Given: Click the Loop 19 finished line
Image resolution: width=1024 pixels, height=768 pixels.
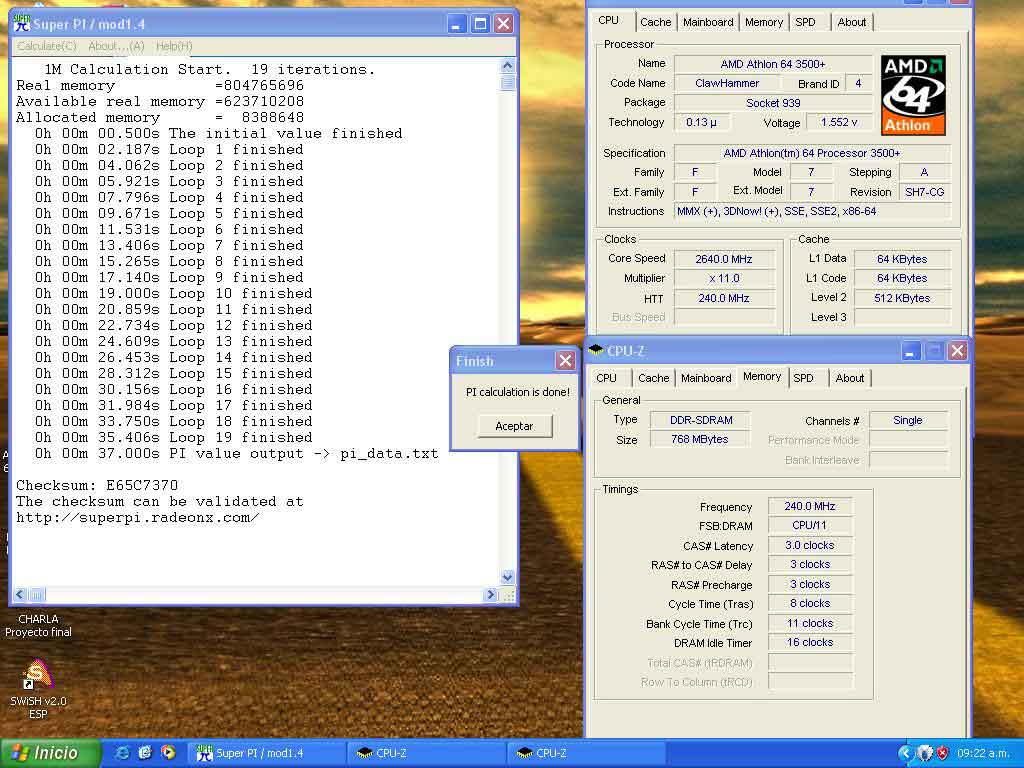Looking at the screenshot, I should click(174, 438).
